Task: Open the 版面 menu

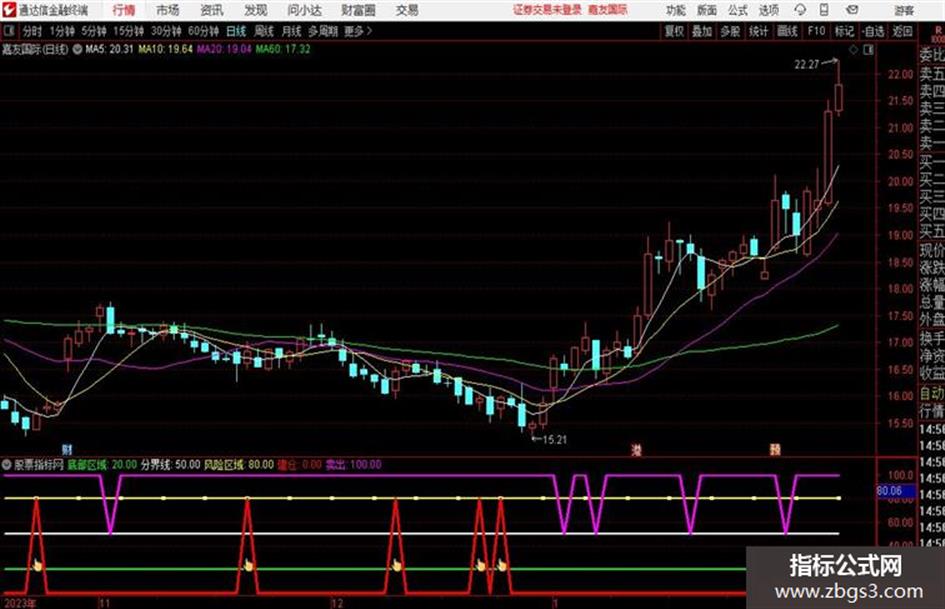Action: click(x=706, y=10)
